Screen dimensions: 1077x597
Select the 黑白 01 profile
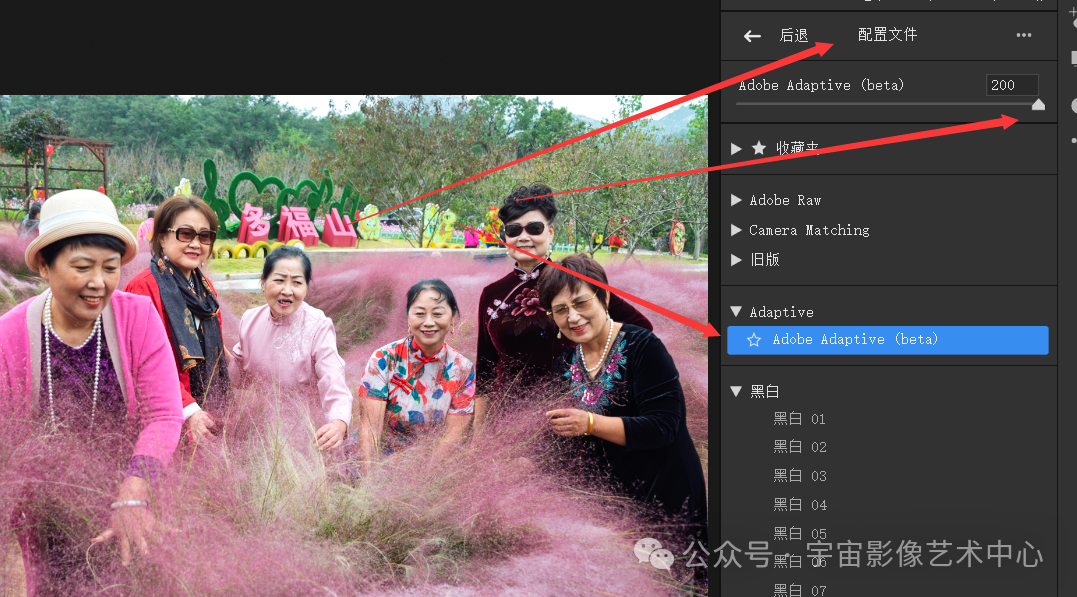tap(799, 418)
